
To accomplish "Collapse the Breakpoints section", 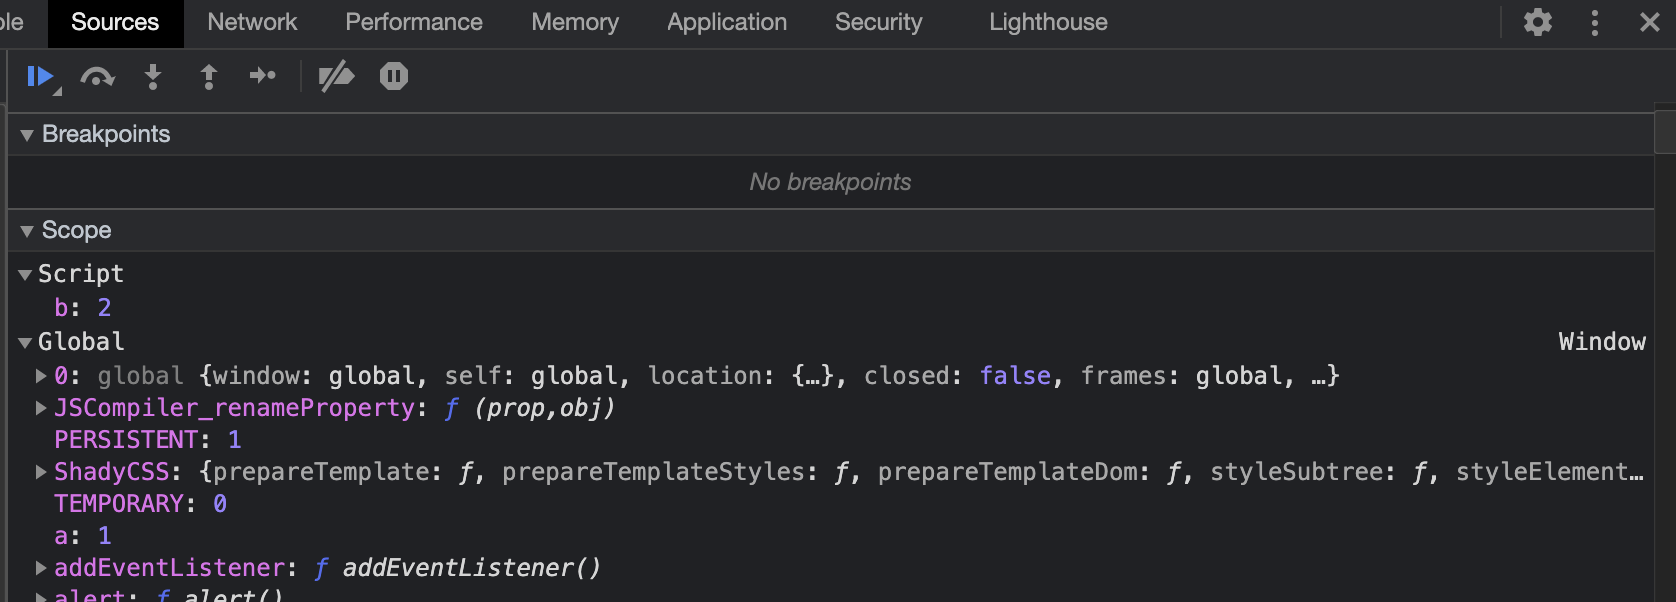I will [27, 135].
